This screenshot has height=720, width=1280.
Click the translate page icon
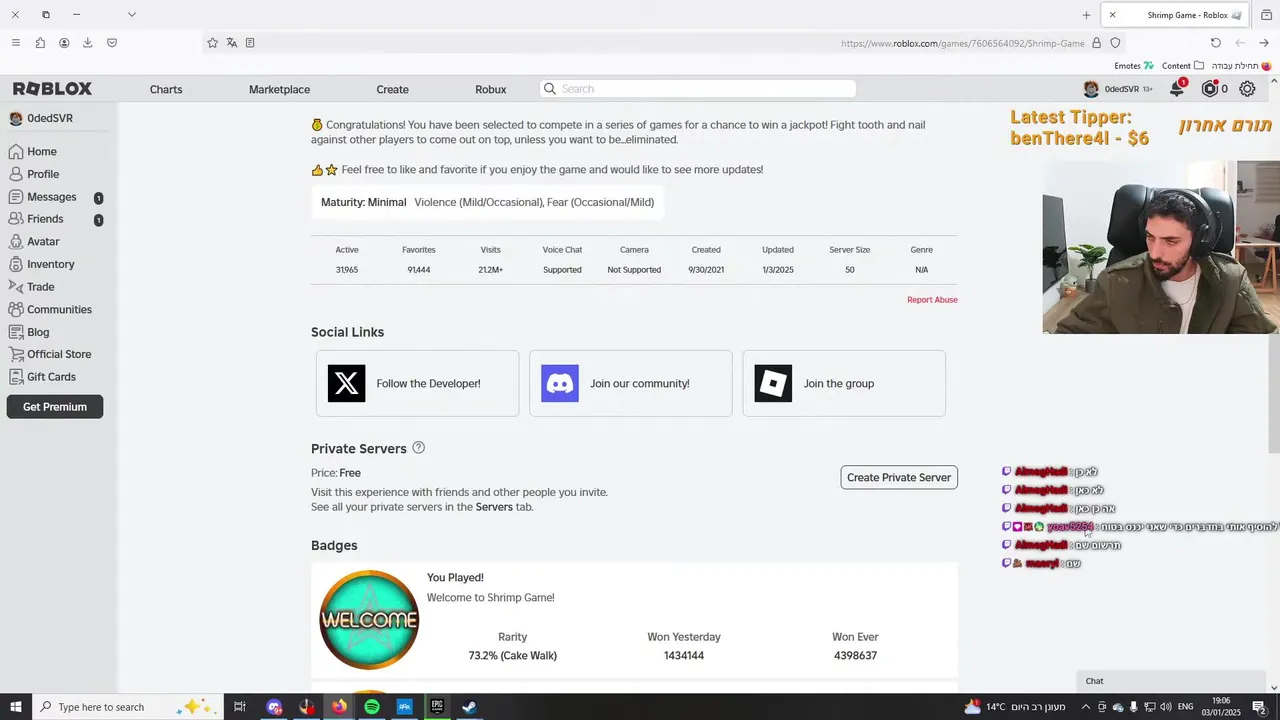pos(231,43)
